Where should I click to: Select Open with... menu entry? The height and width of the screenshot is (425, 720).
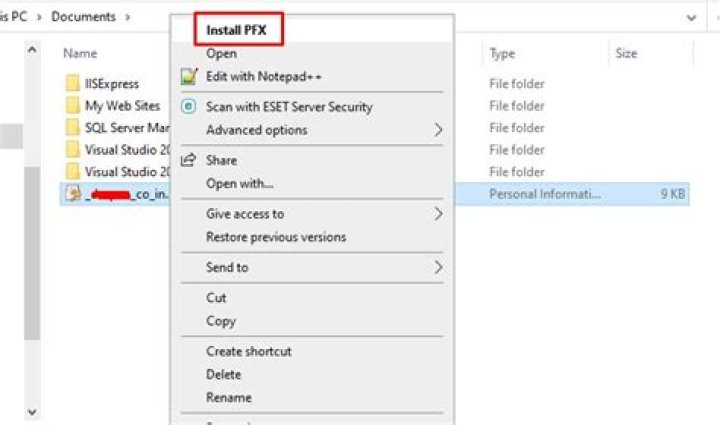239,184
